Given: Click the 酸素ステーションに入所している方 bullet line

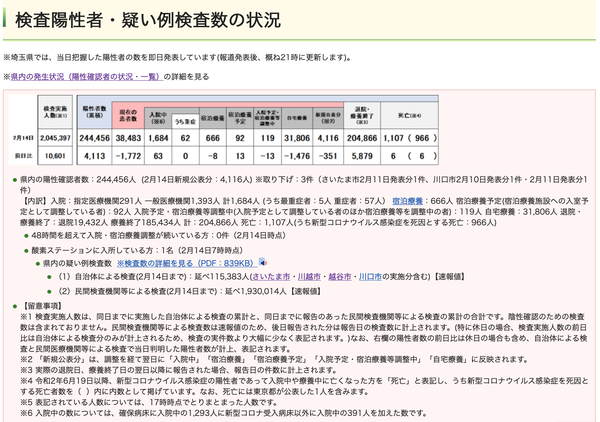Looking at the screenshot, I should pos(137,251).
